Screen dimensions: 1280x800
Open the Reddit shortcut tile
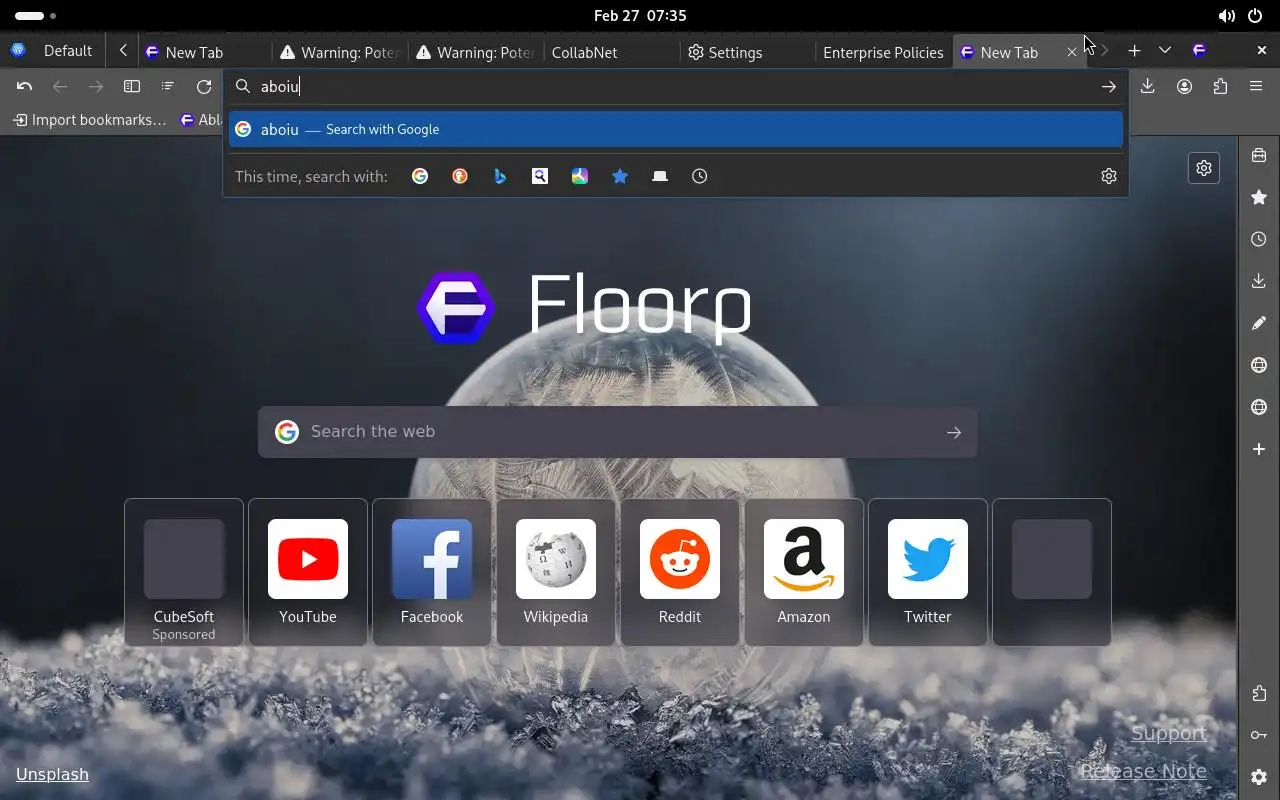tap(680, 572)
